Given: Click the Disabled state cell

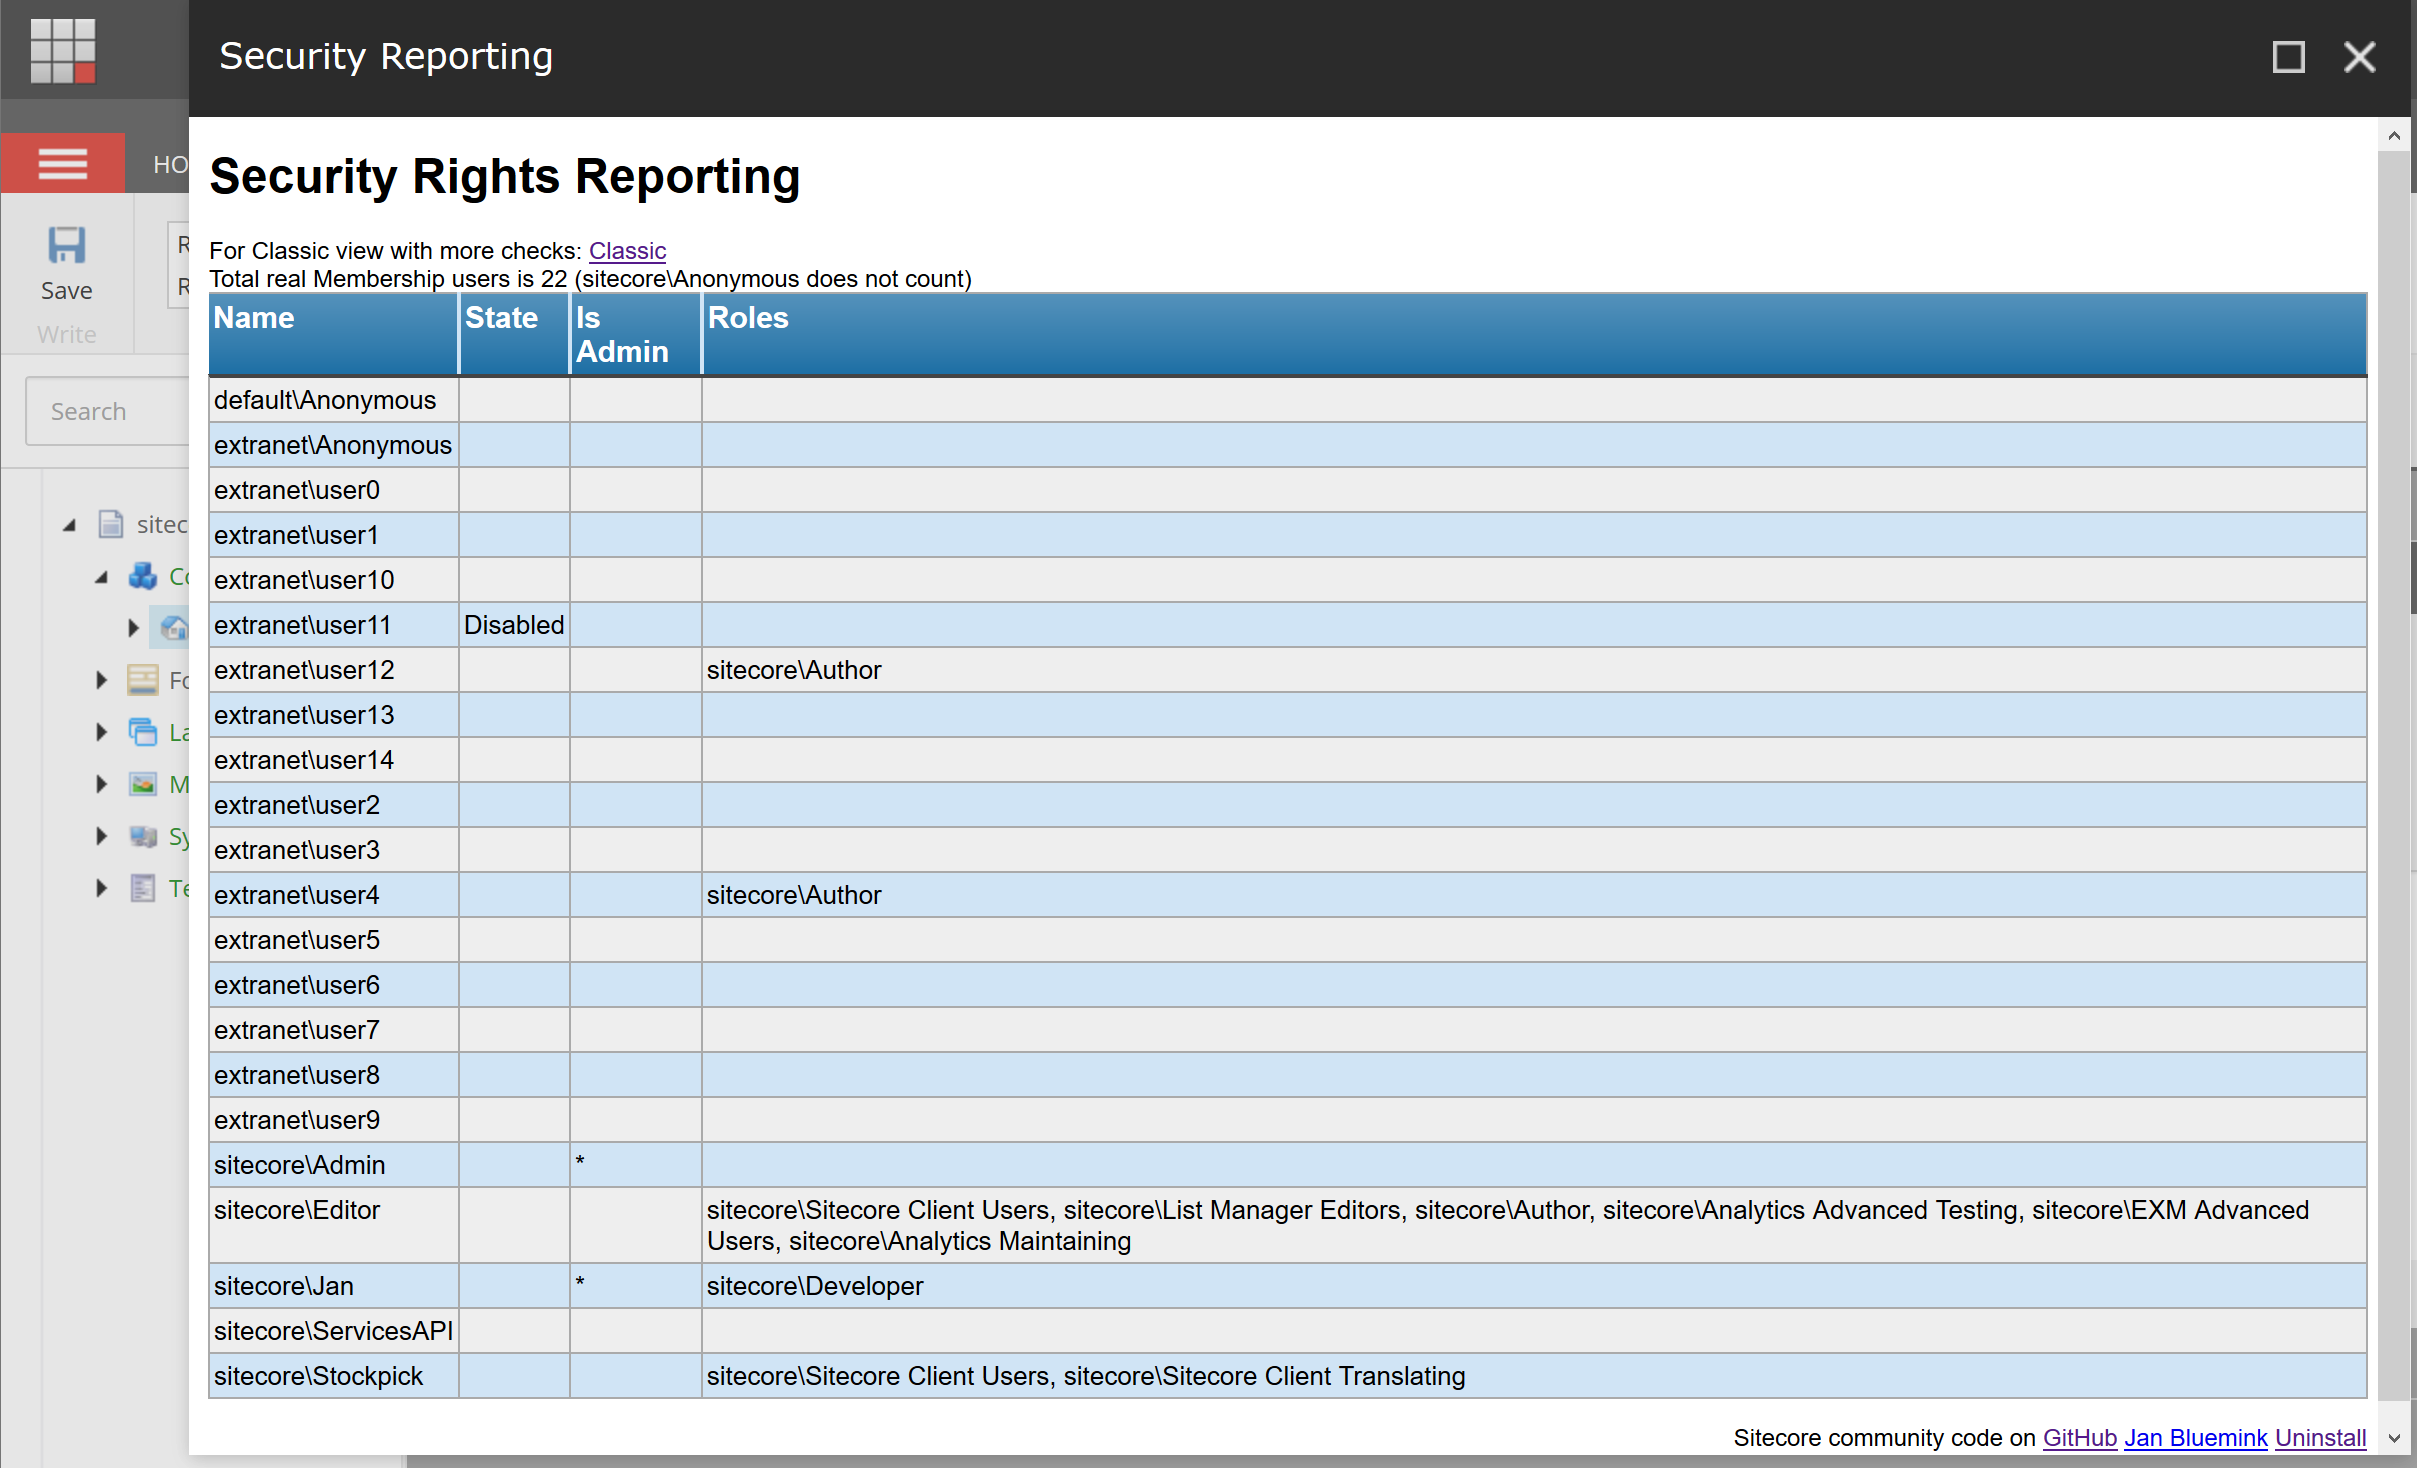Looking at the screenshot, I should (514, 625).
